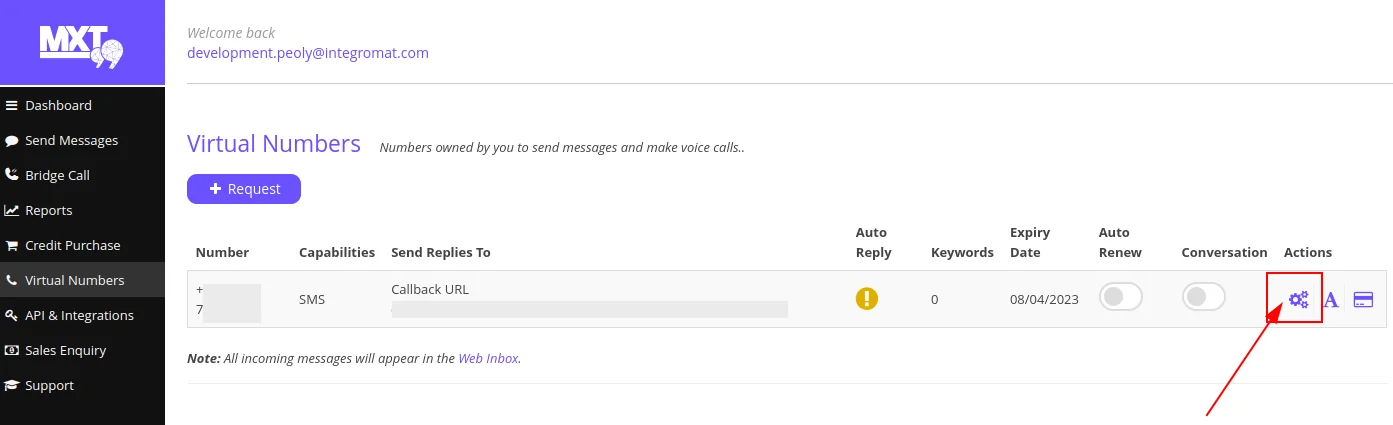Click the yellow Auto Reply warning icon
This screenshot has width=1393, height=425.
867,298
